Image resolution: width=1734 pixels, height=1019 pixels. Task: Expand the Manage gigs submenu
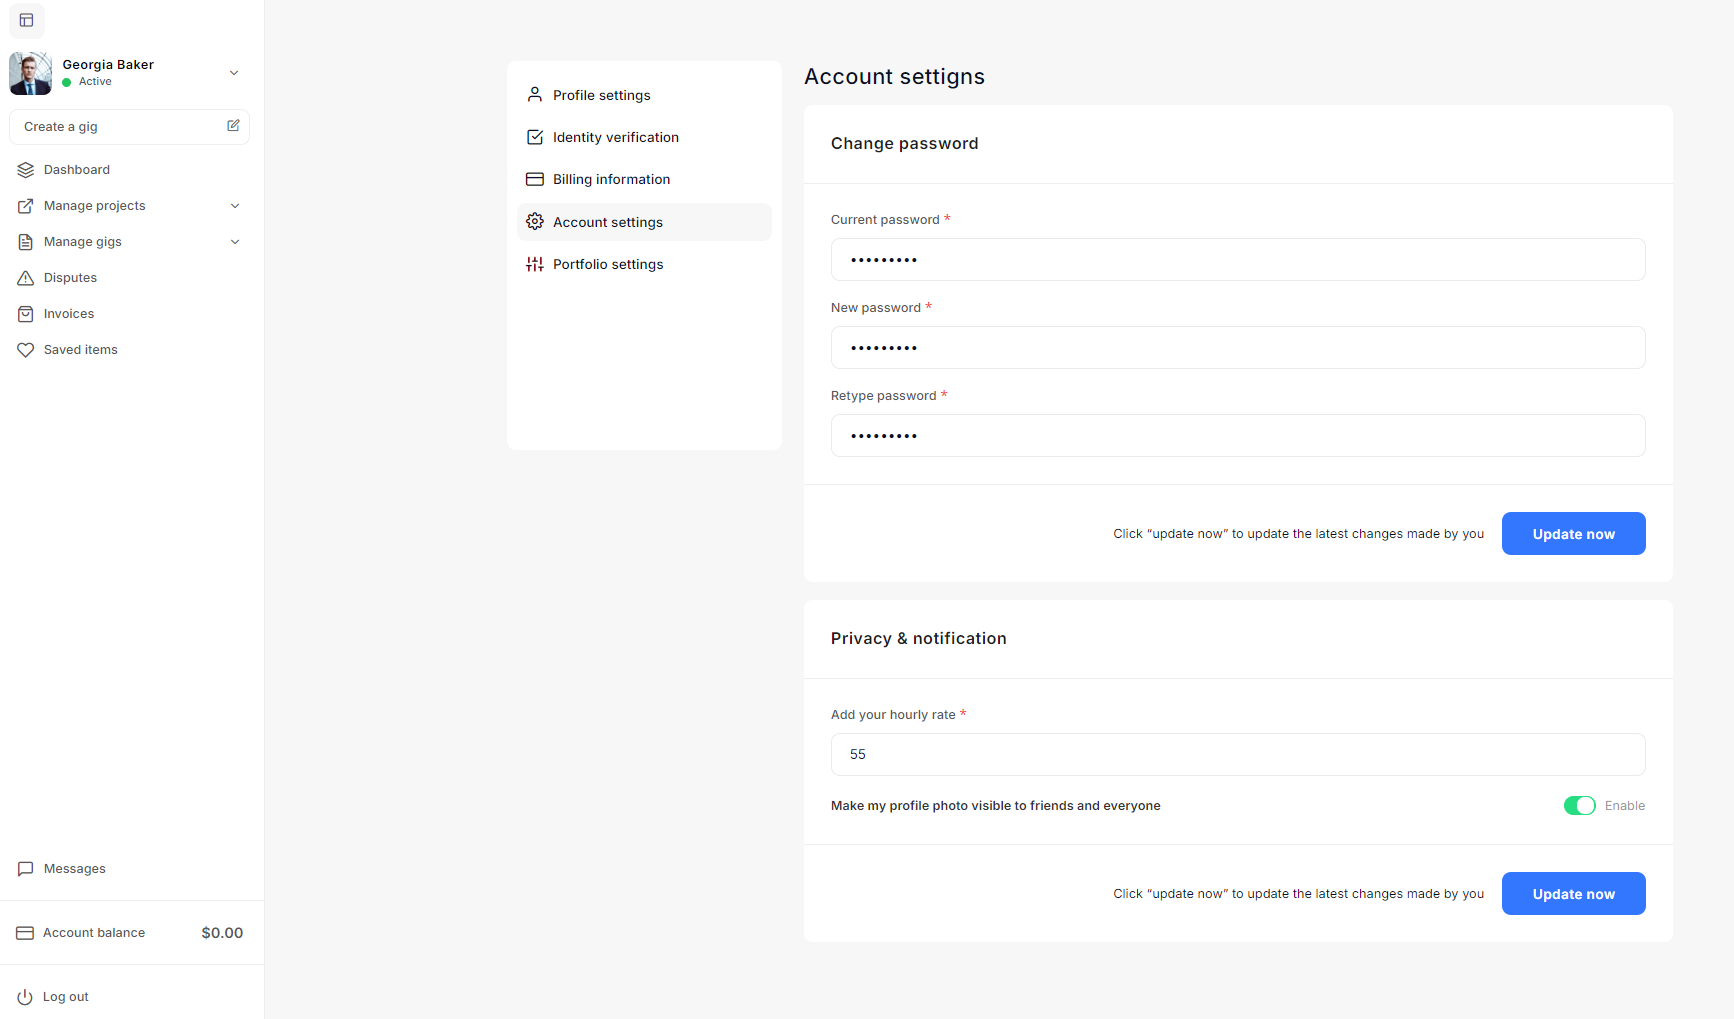[235, 242]
